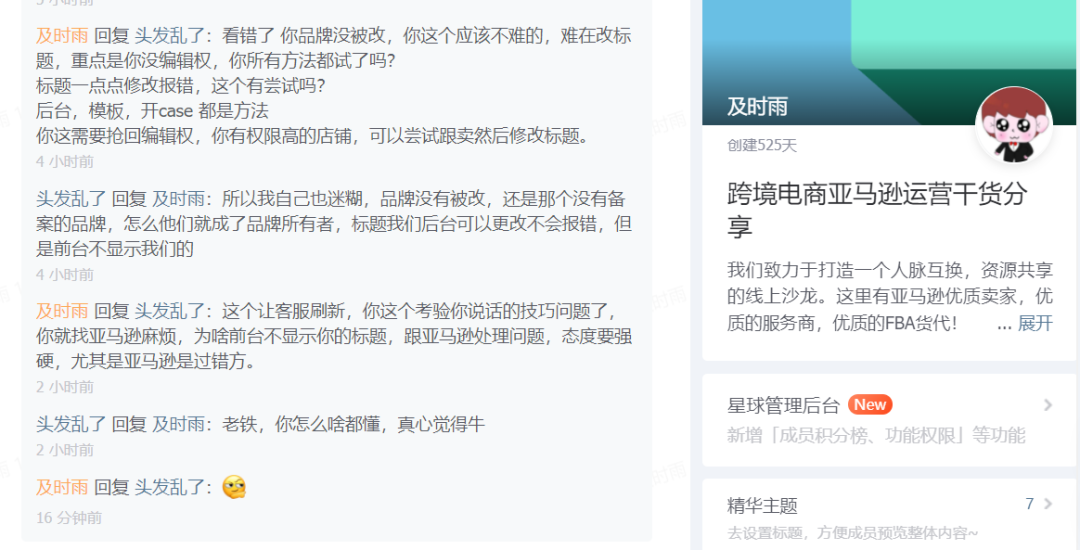1080x550 pixels.
Task: Click author 及时雨 of the emoji reply
Action: click(62, 487)
